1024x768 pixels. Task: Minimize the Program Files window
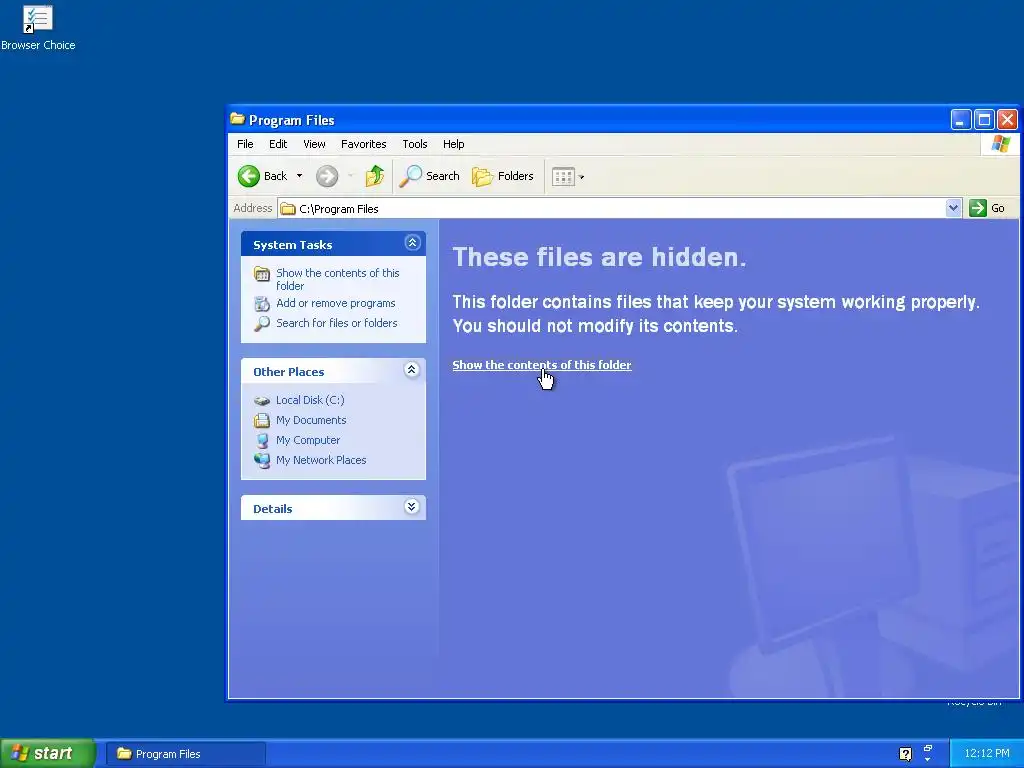coord(961,120)
